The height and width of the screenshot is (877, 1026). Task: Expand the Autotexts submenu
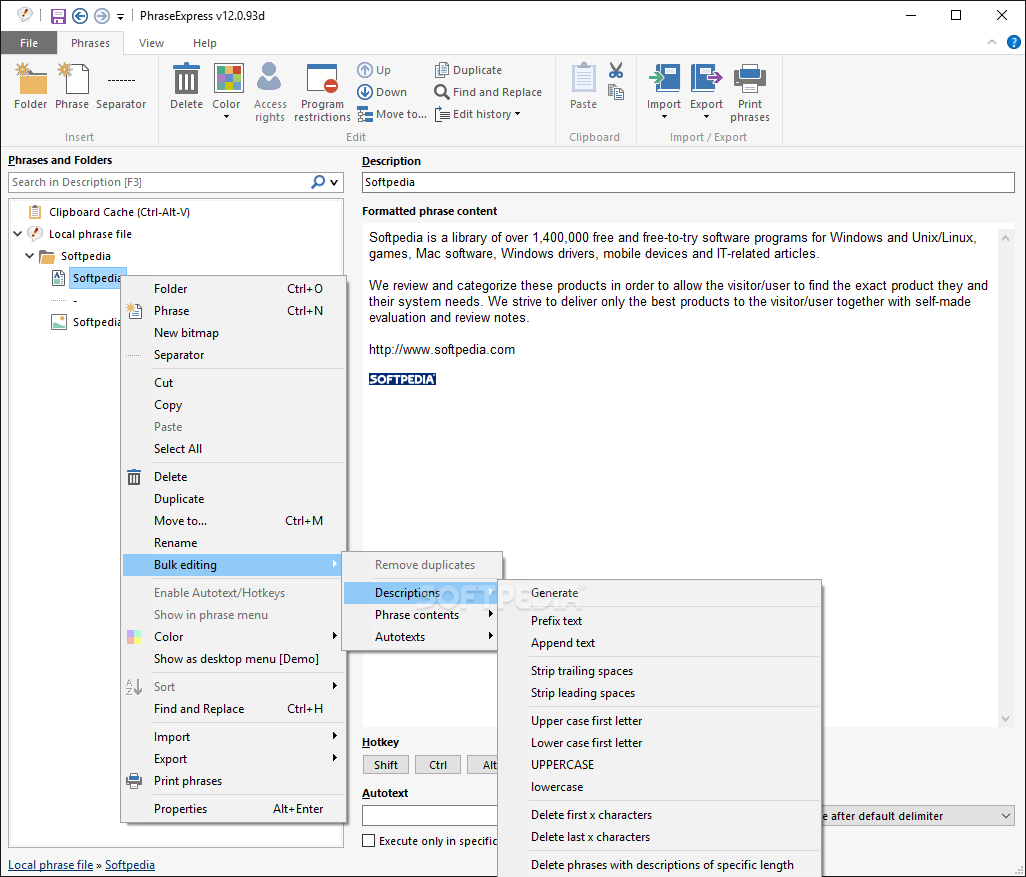(419, 637)
